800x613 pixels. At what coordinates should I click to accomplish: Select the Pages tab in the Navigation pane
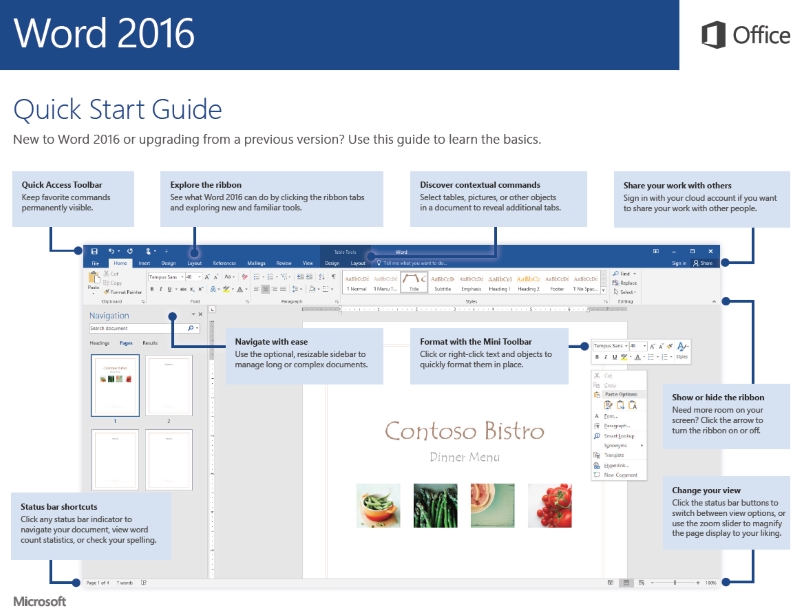(x=126, y=343)
